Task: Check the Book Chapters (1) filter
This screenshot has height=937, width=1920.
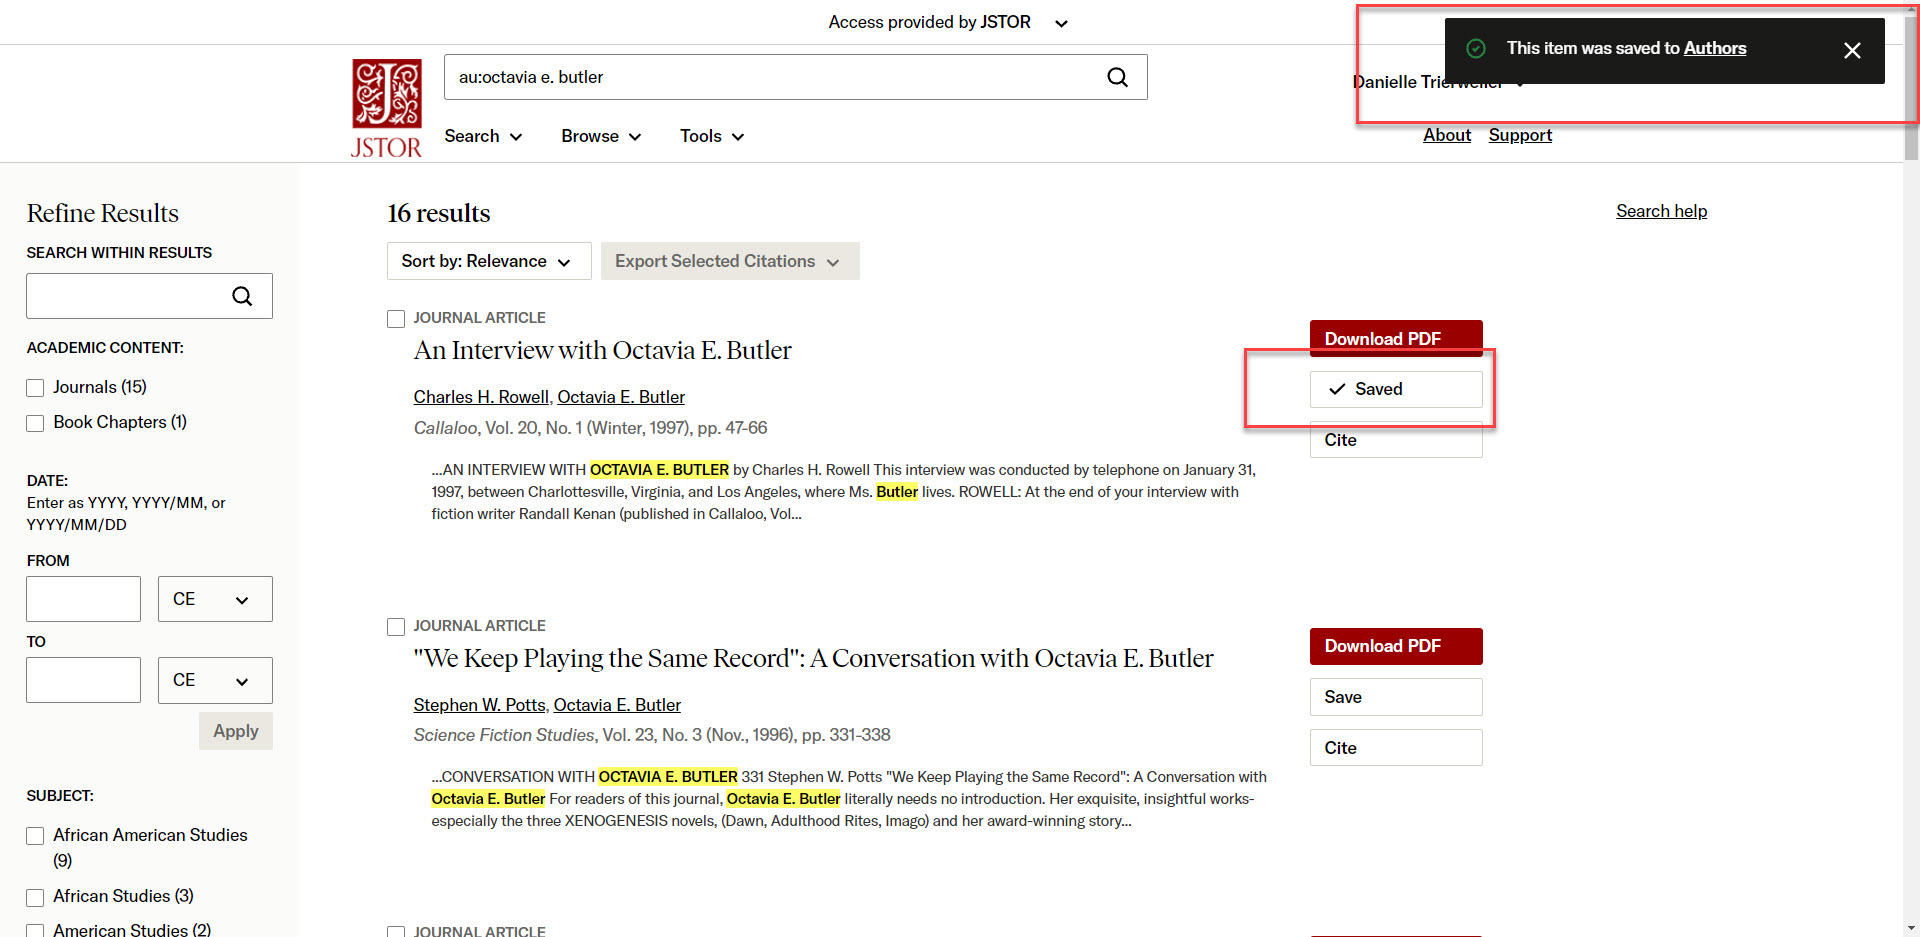Action: click(x=35, y=423)
